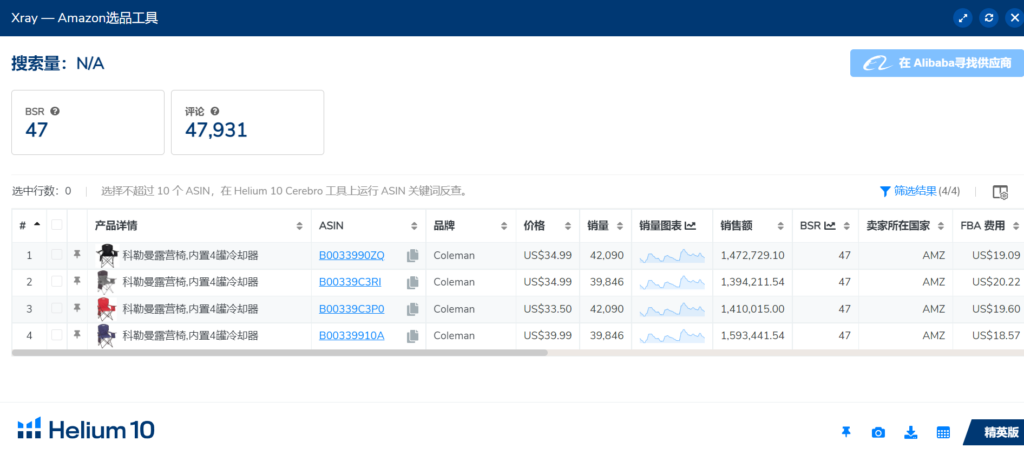Pin the row for ASIN B00339C3P0
The image size is (1024, 454).
77,309
